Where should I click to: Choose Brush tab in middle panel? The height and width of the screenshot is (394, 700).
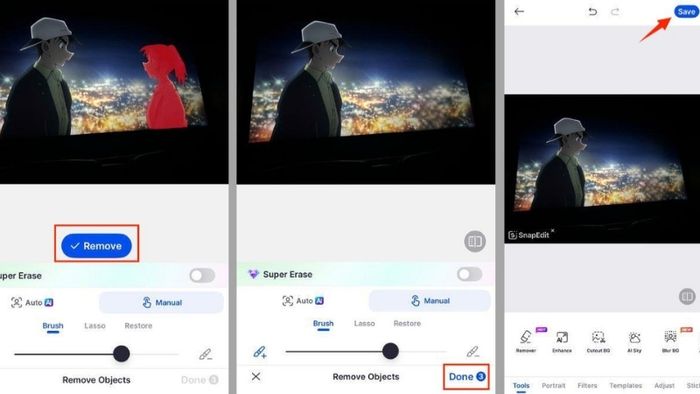tap(323, 323)
